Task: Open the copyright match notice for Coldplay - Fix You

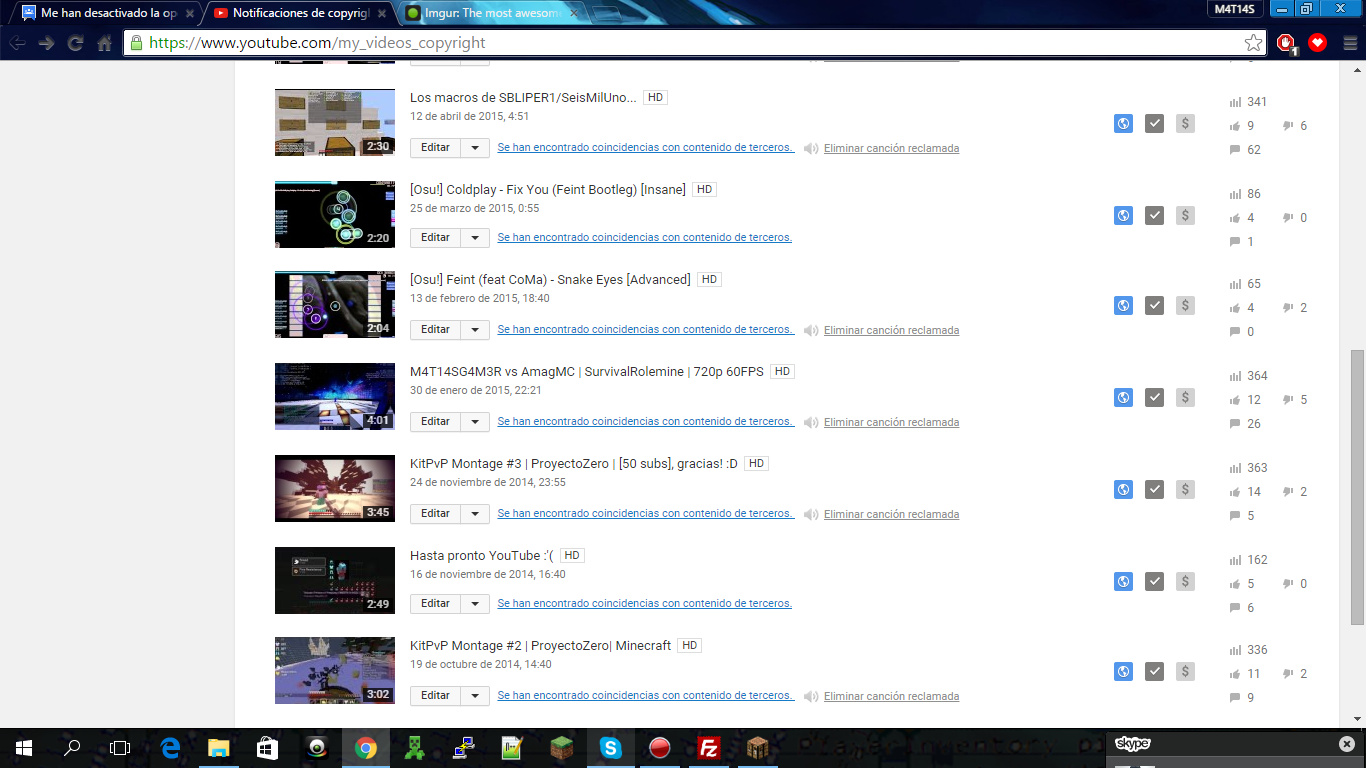Action: [645, 238]
